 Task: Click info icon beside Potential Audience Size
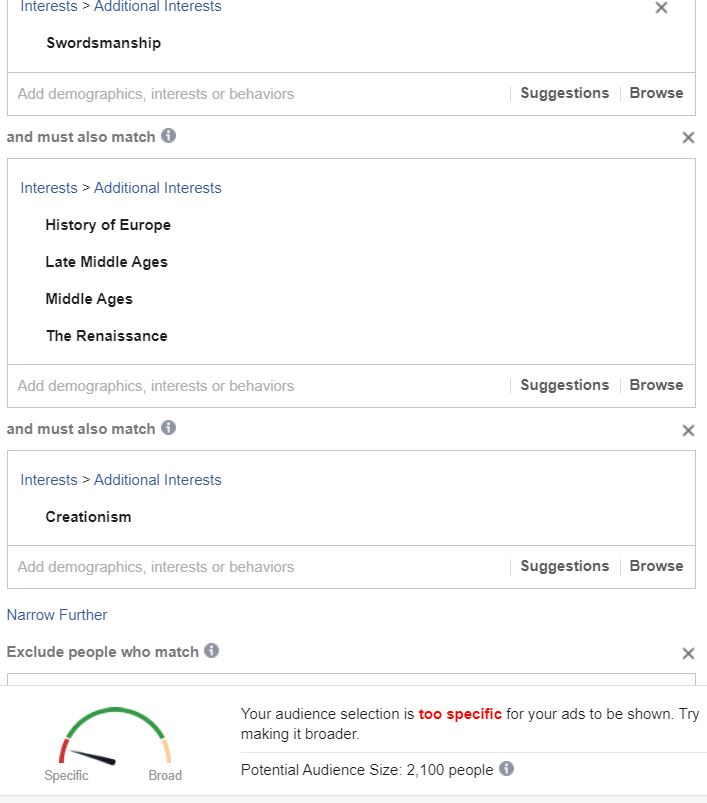506,769
